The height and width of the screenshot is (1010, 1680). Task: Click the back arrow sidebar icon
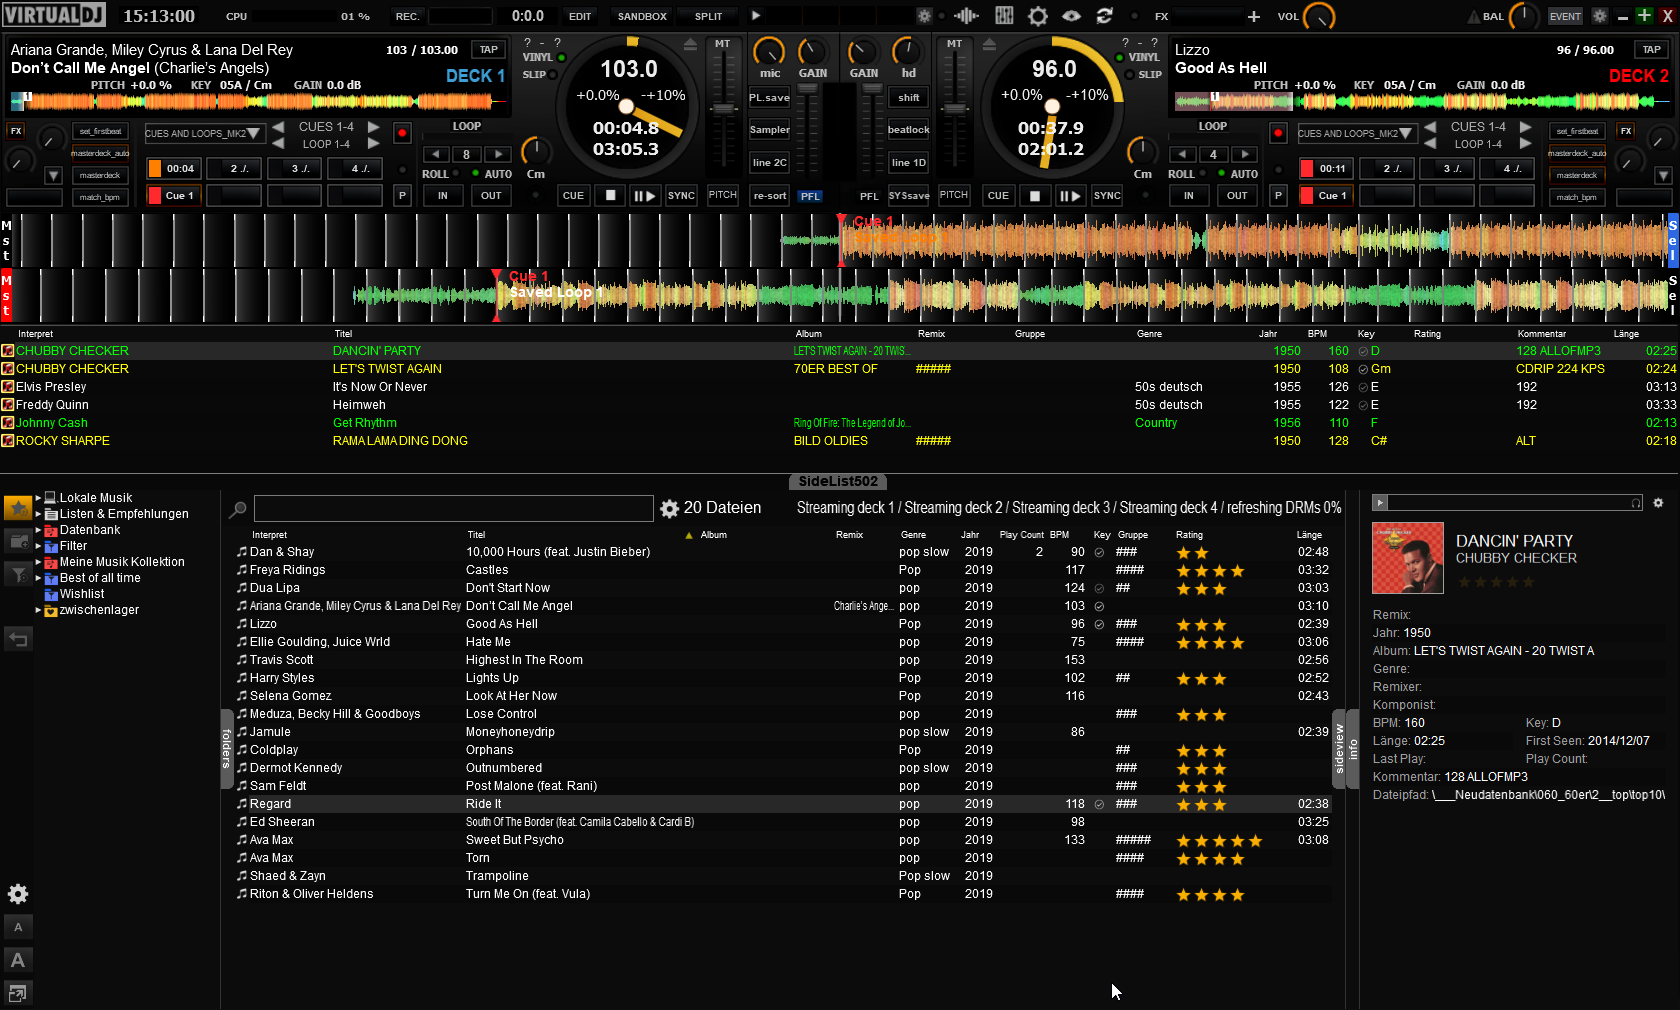(x=18, y=638)
